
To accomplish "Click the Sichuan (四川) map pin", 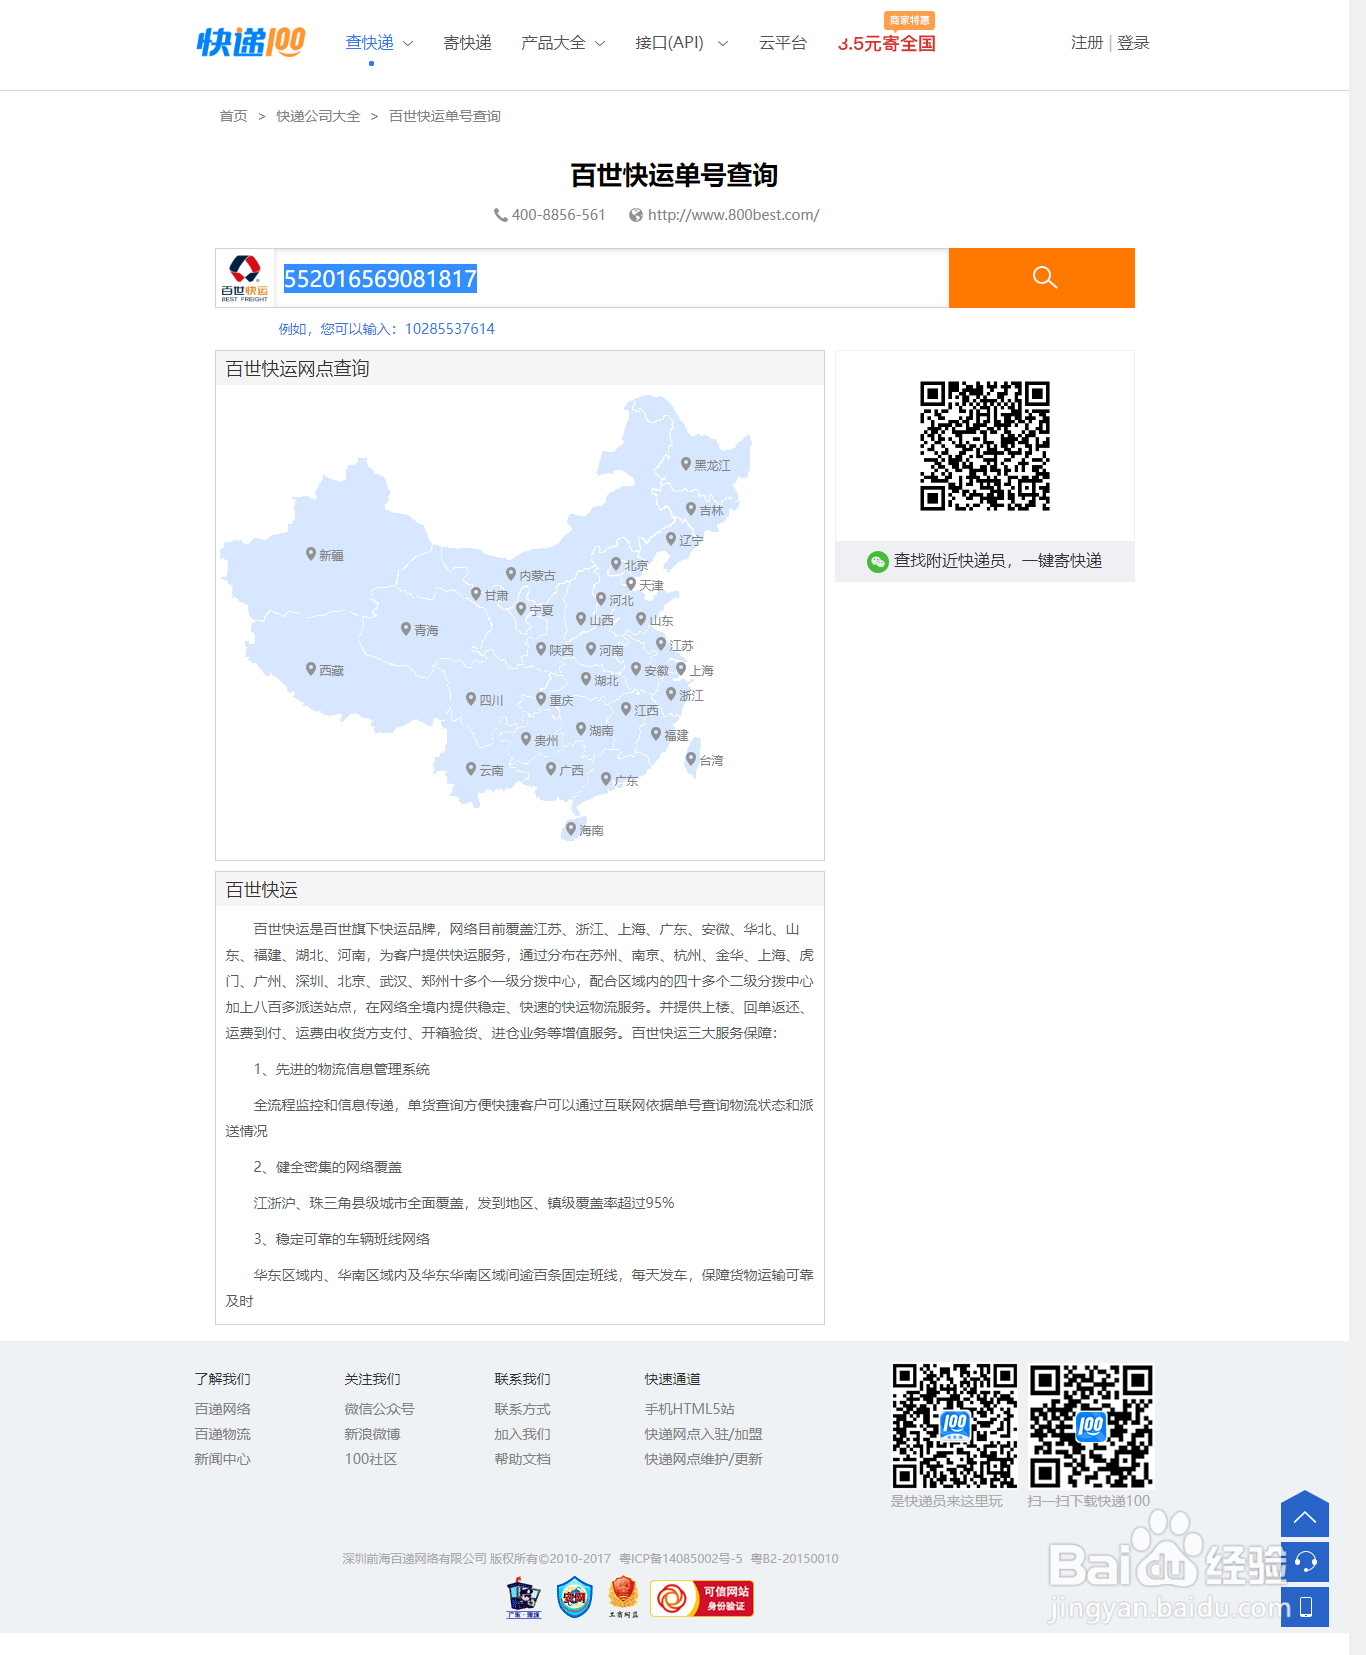I will [471, 699].
